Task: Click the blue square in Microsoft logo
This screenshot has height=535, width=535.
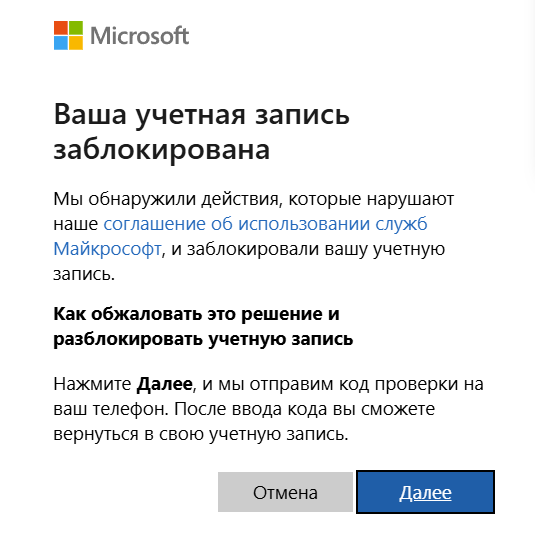Action: 61,43
